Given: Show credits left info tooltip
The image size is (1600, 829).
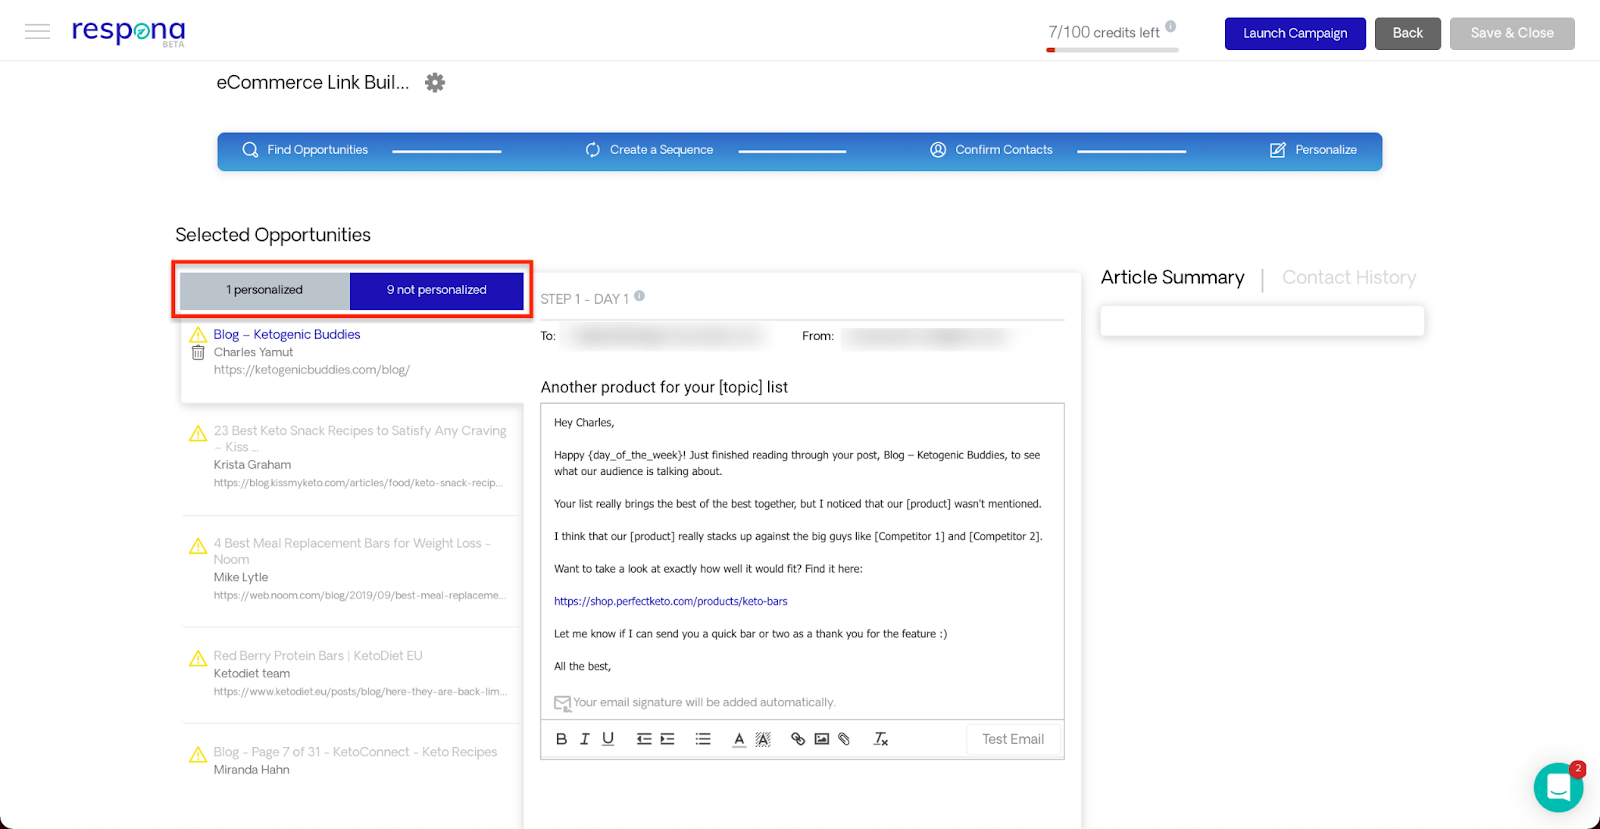Looking at the screenshot, I should tap(1171, 27).
